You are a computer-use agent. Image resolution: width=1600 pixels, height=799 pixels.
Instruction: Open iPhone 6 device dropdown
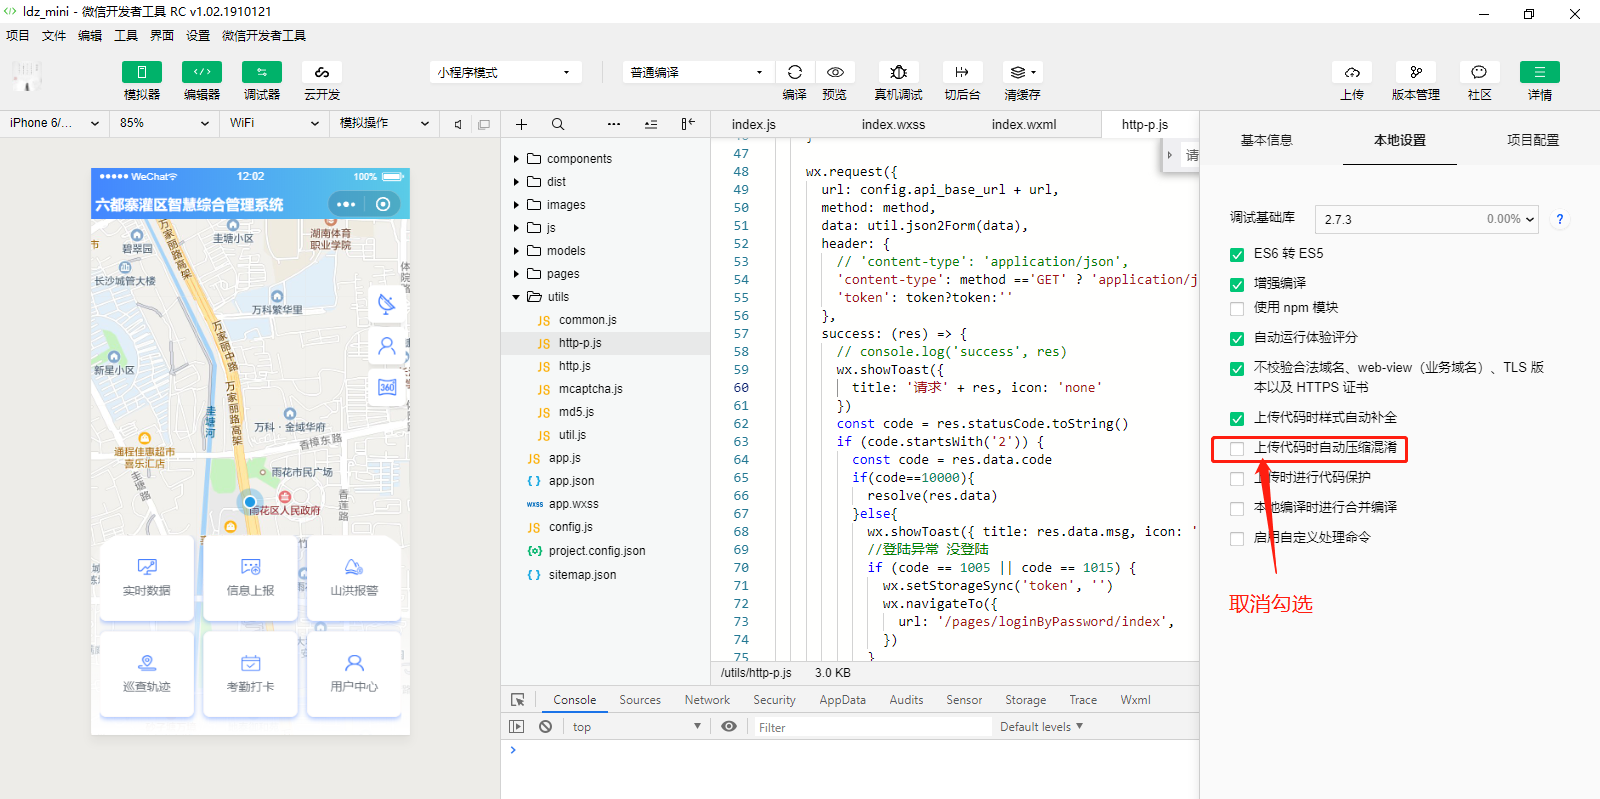tap(55, 123)
